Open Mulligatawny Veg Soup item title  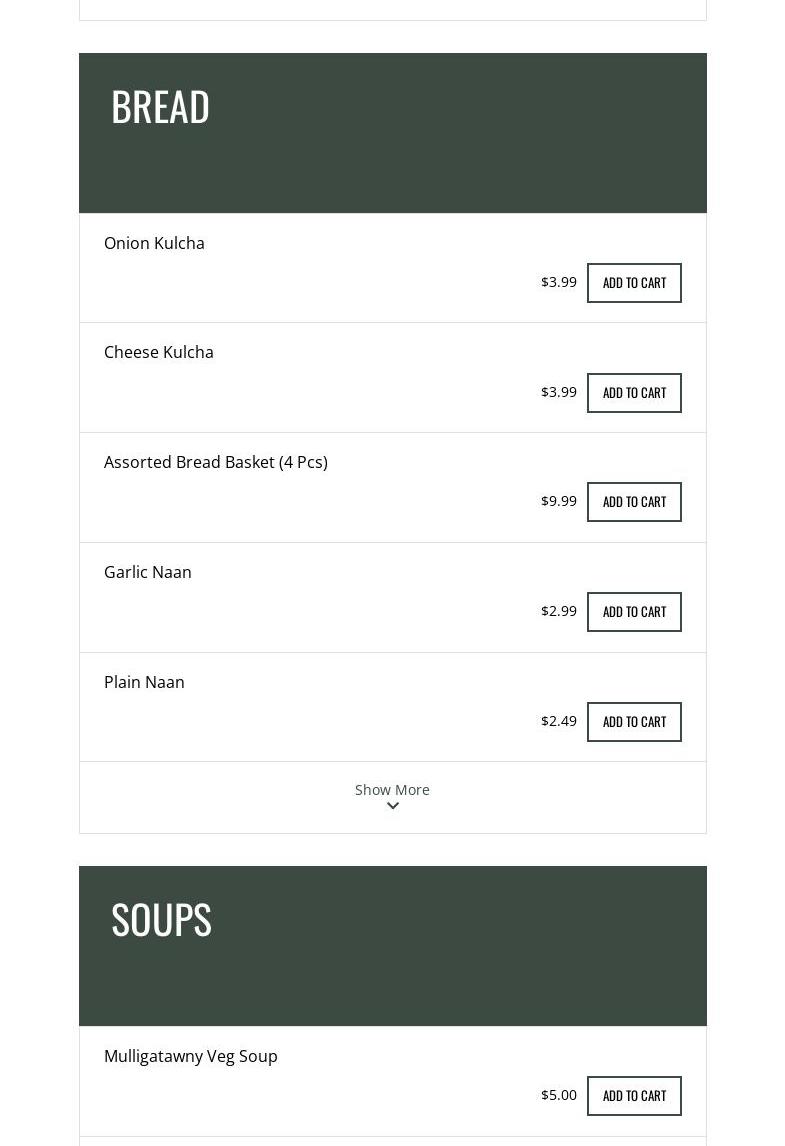(x=191, y=1056)
